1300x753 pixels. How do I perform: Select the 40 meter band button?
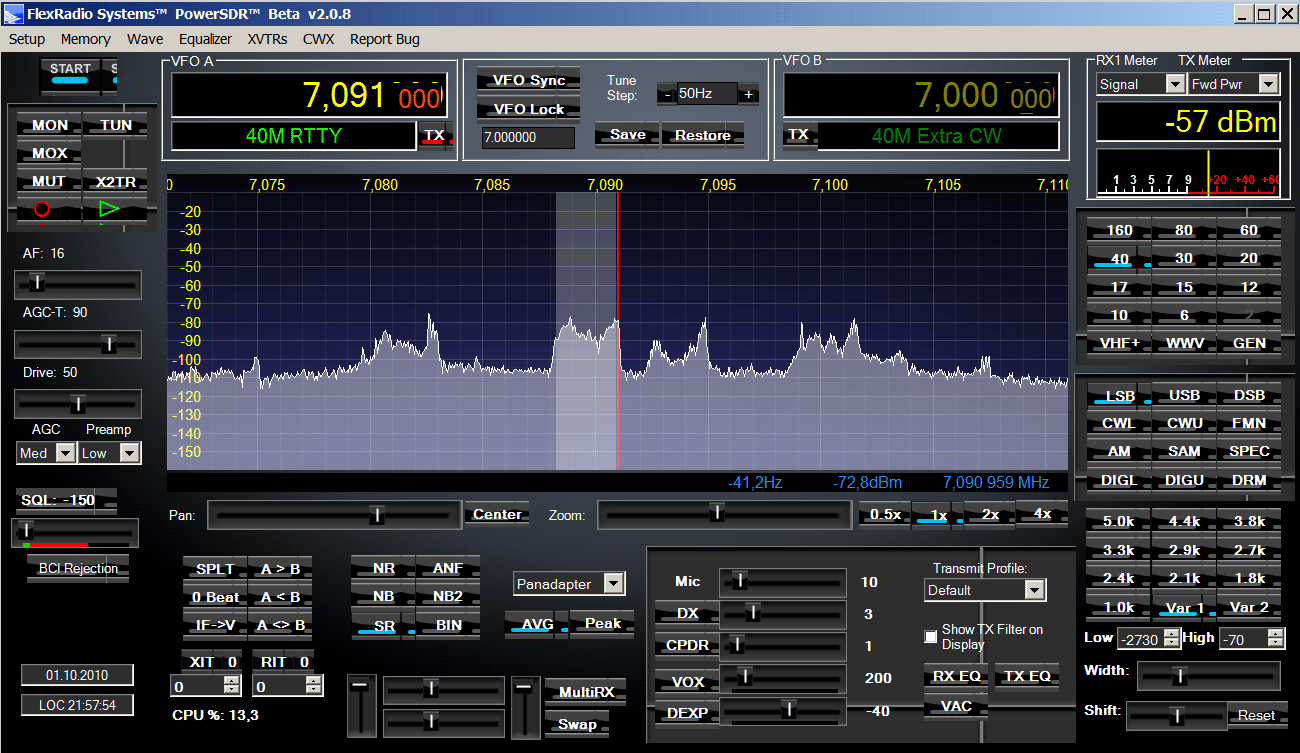1119,259
